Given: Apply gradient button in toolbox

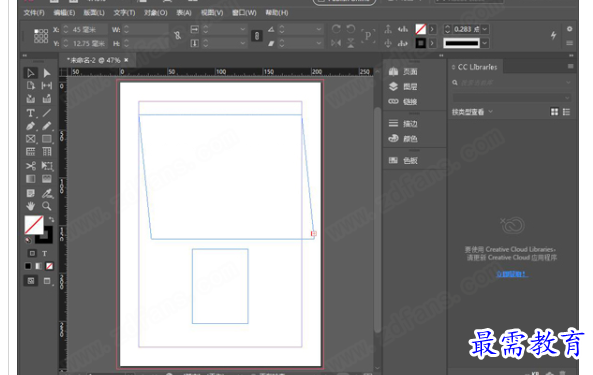Looking at the screenshot, I should pyautogui.click(x=39, y=266).
